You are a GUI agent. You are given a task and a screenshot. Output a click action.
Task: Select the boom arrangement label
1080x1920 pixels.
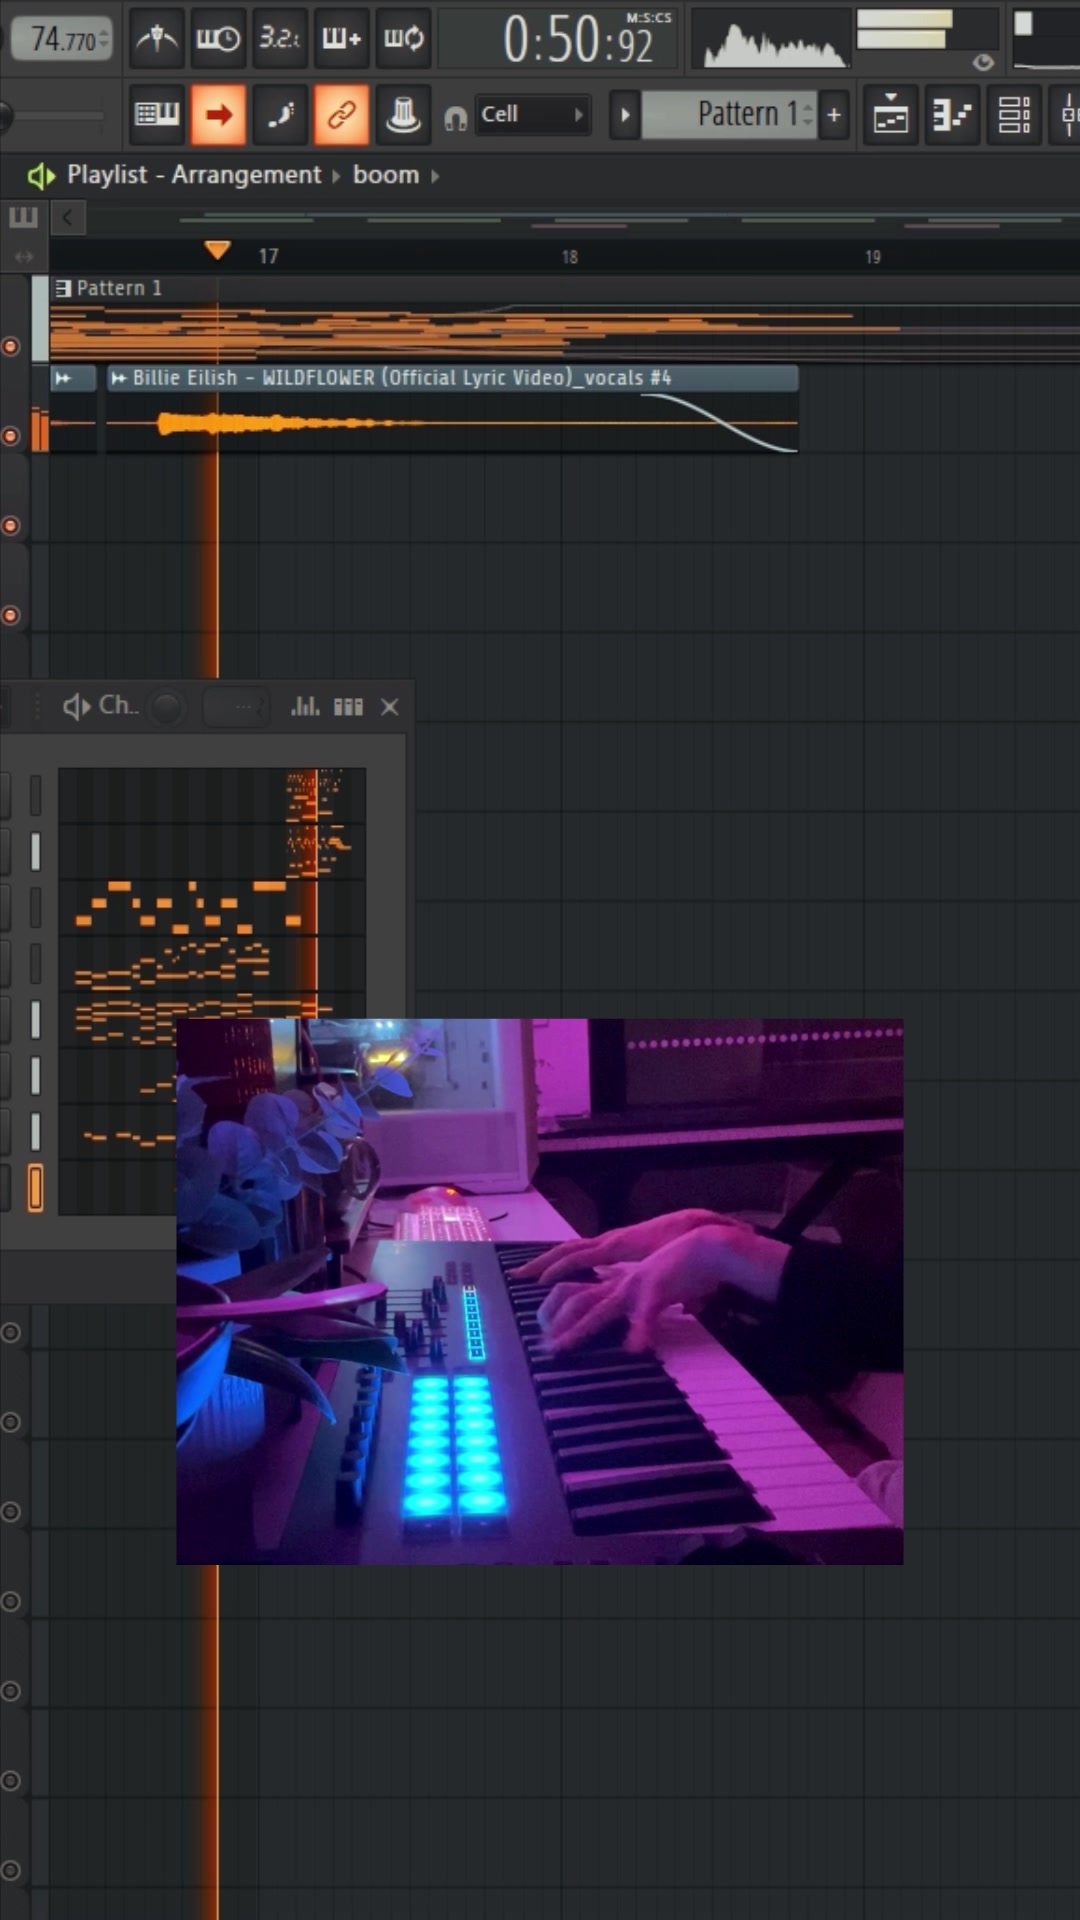386,175
